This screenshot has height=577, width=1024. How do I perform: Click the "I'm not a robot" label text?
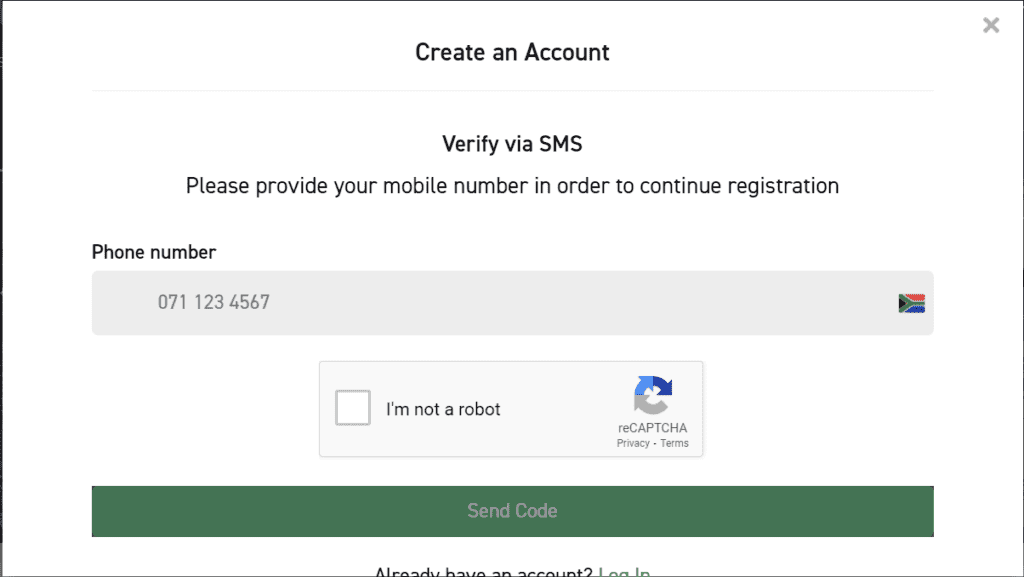tap(443, 409)
